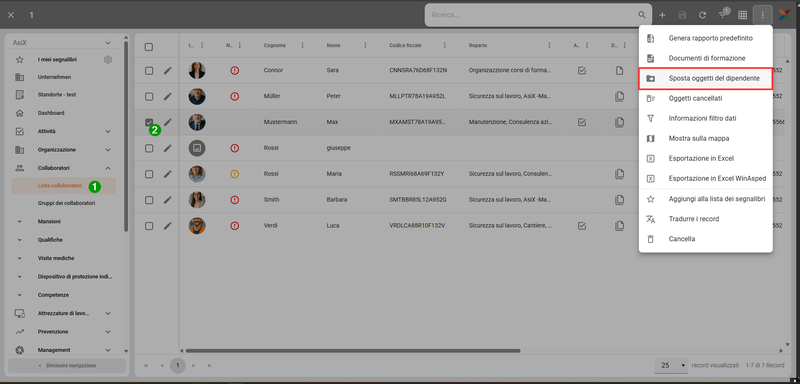Open documents icon in Luca Verdi row
Viewport: 800px width, 384px height.
tap(619, 225)
